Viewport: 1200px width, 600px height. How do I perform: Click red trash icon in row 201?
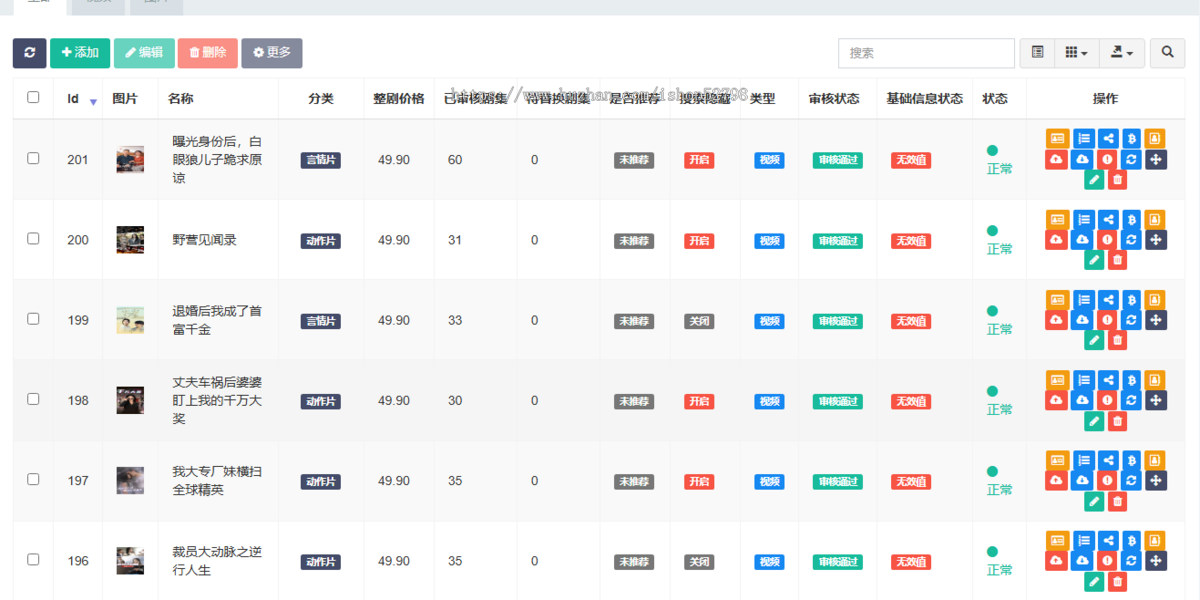point(1118,180)
